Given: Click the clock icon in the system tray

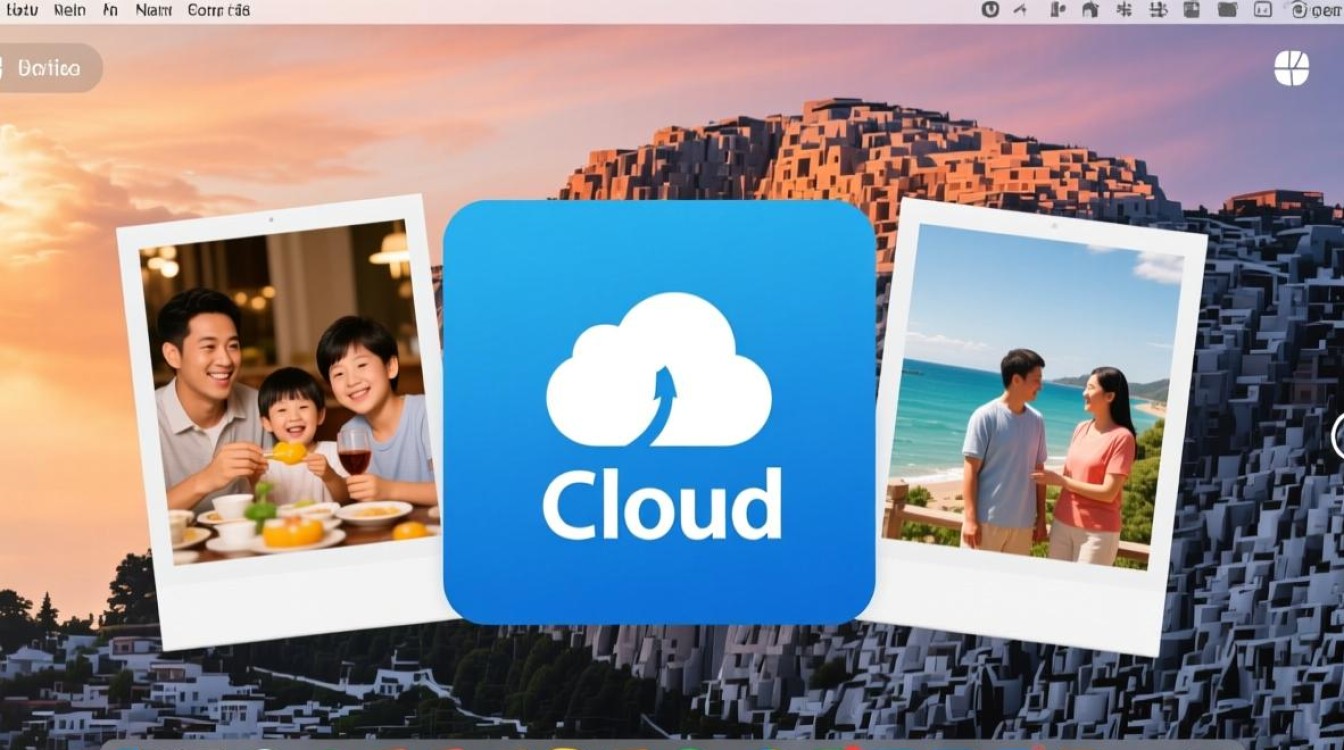Looking at the screenshot, I should [992, 10].
